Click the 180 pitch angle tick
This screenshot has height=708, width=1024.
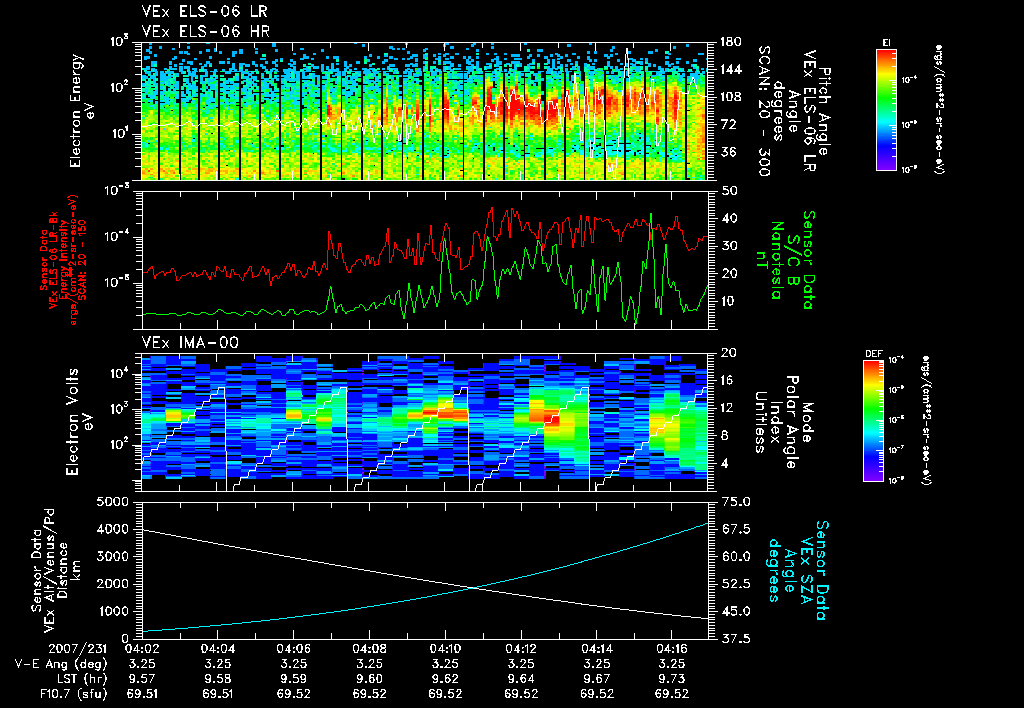pyautogui.click(x=730, y=42)
